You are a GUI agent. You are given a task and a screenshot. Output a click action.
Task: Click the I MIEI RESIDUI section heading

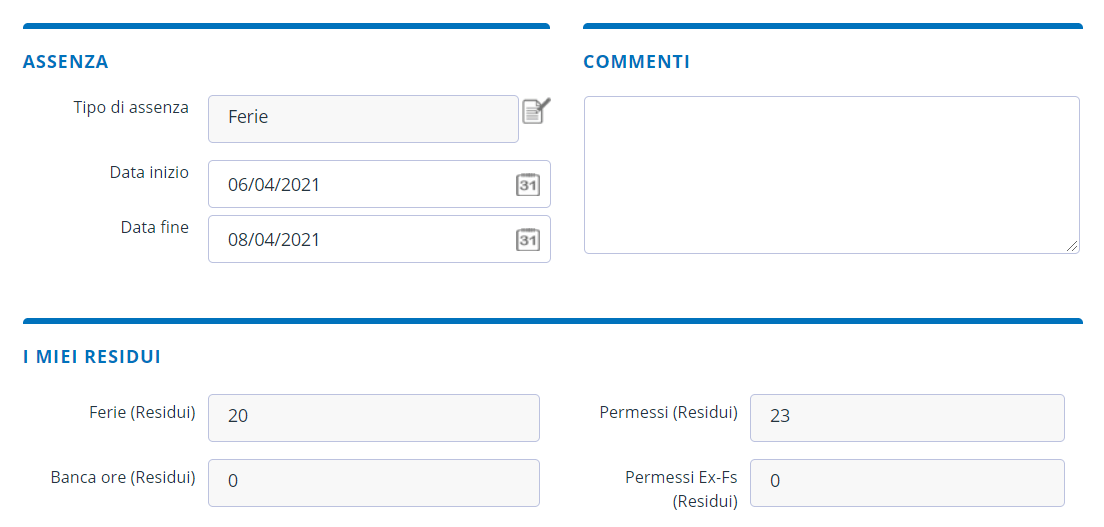pyautogui.click(x=92, y=356)
